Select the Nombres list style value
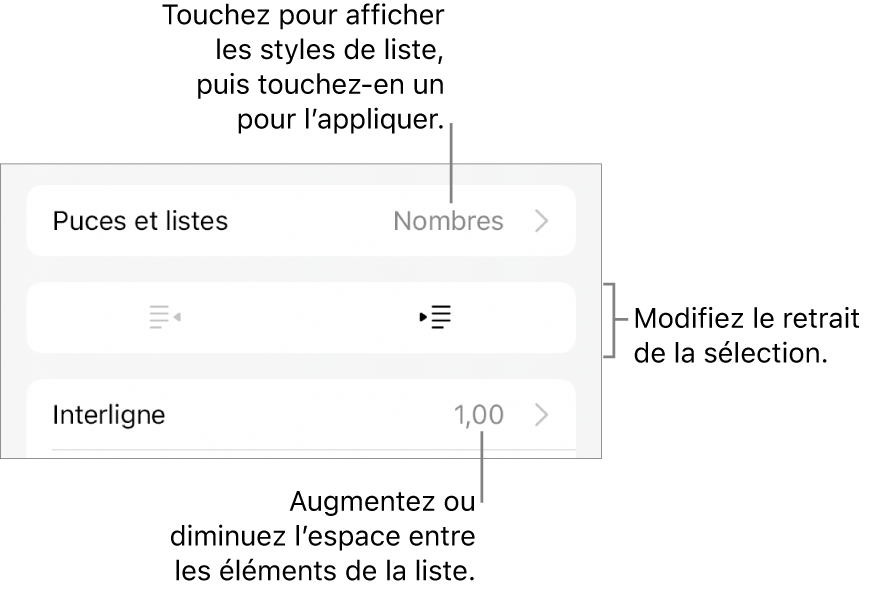This screenshot has width=884, height=598. coord(448,221)
